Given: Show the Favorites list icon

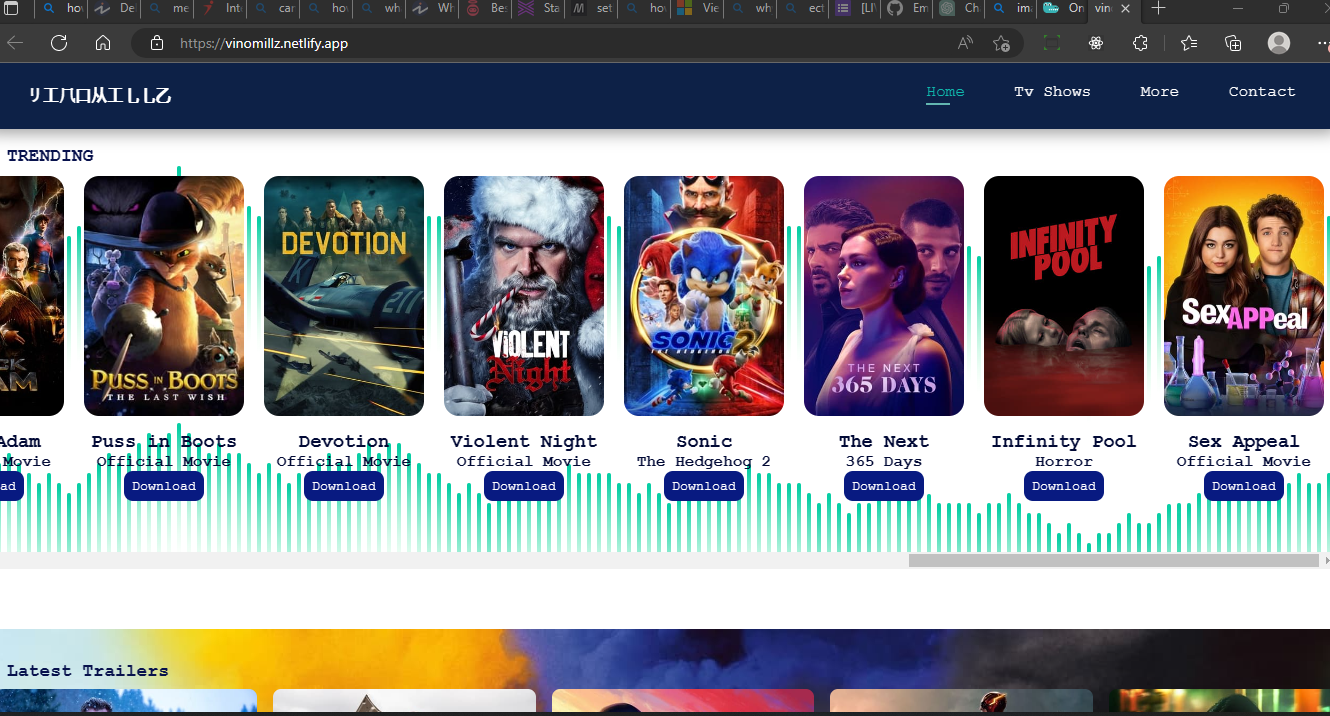Looking at the screenshot, I should [x=1188, y=43].
